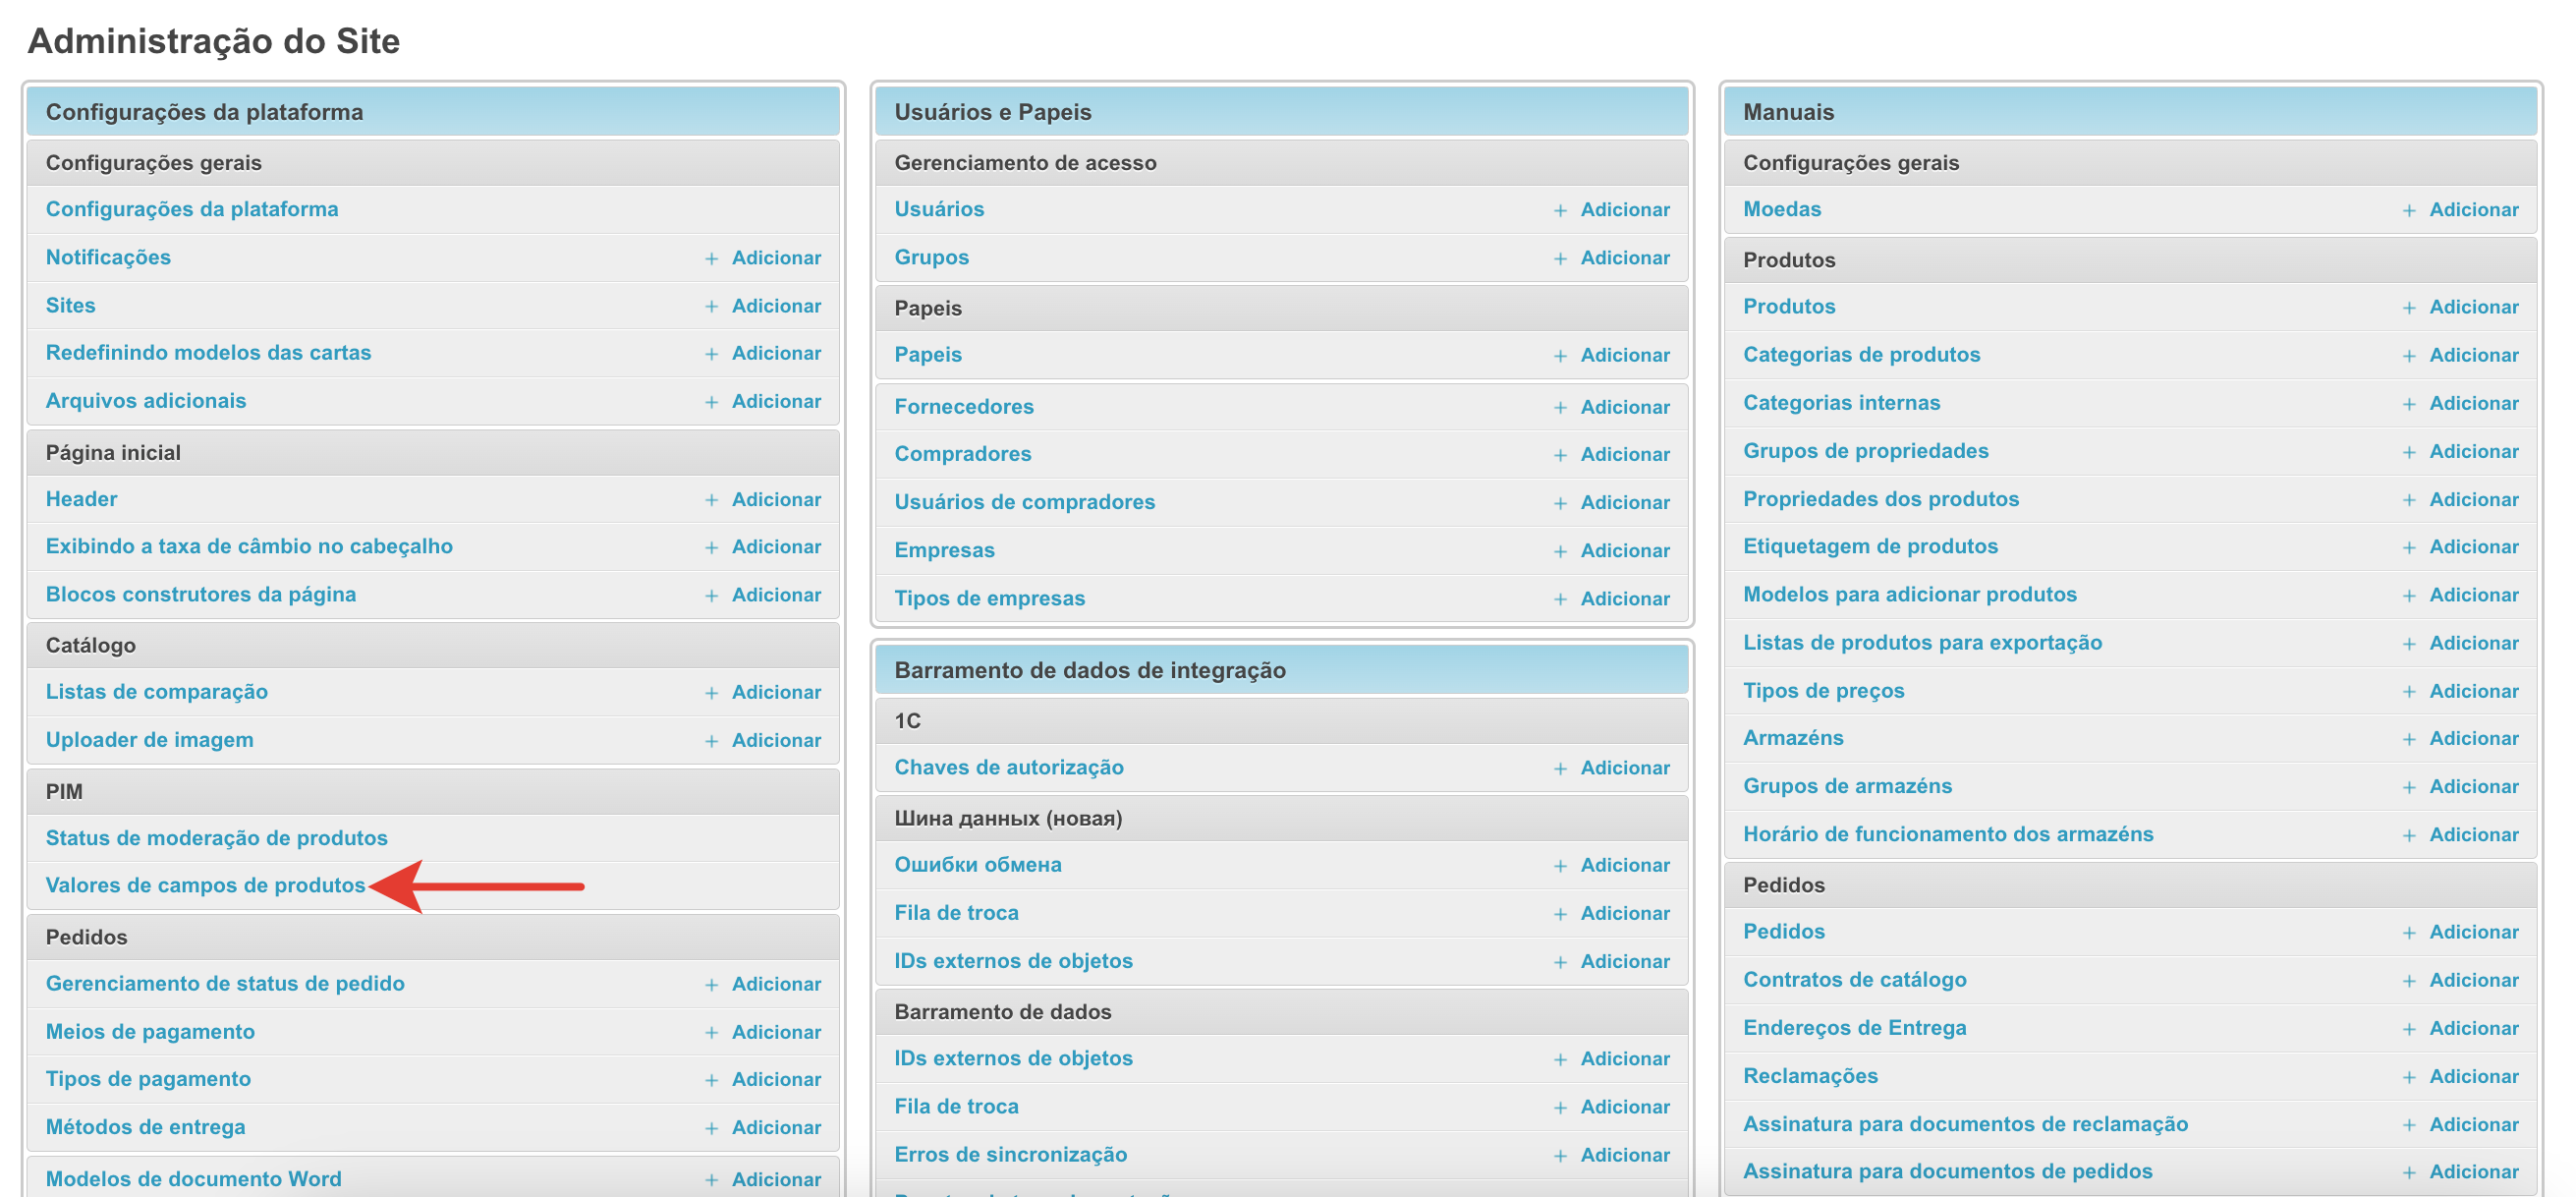Open the Produtos link under Manuais
This screenshot has width=2576, height=1197.
[x=1789, y=306]
